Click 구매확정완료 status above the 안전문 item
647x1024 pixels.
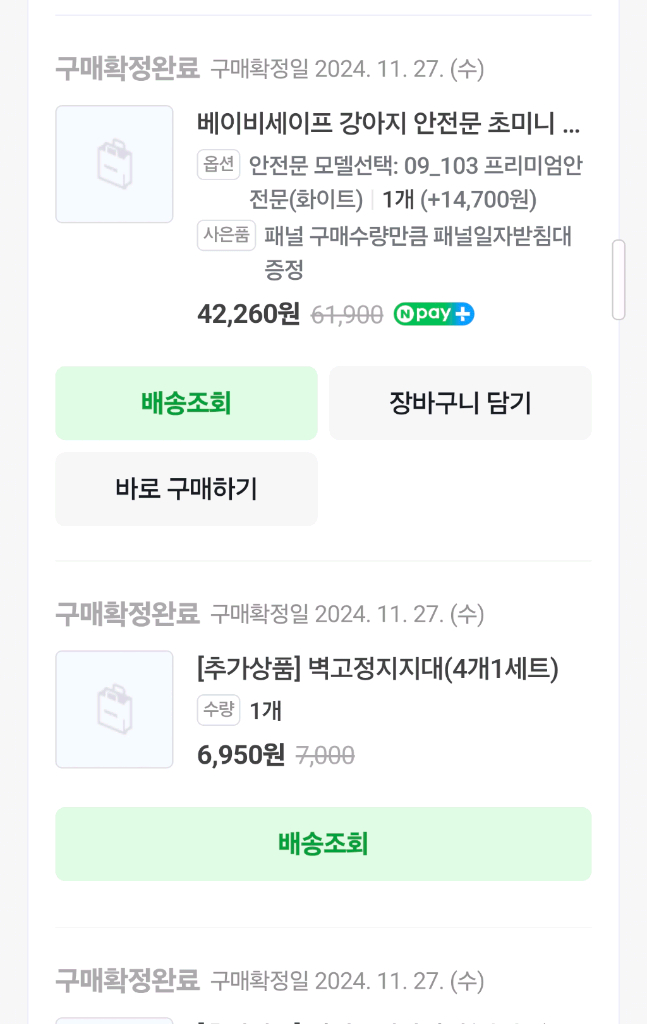[128, 69]
